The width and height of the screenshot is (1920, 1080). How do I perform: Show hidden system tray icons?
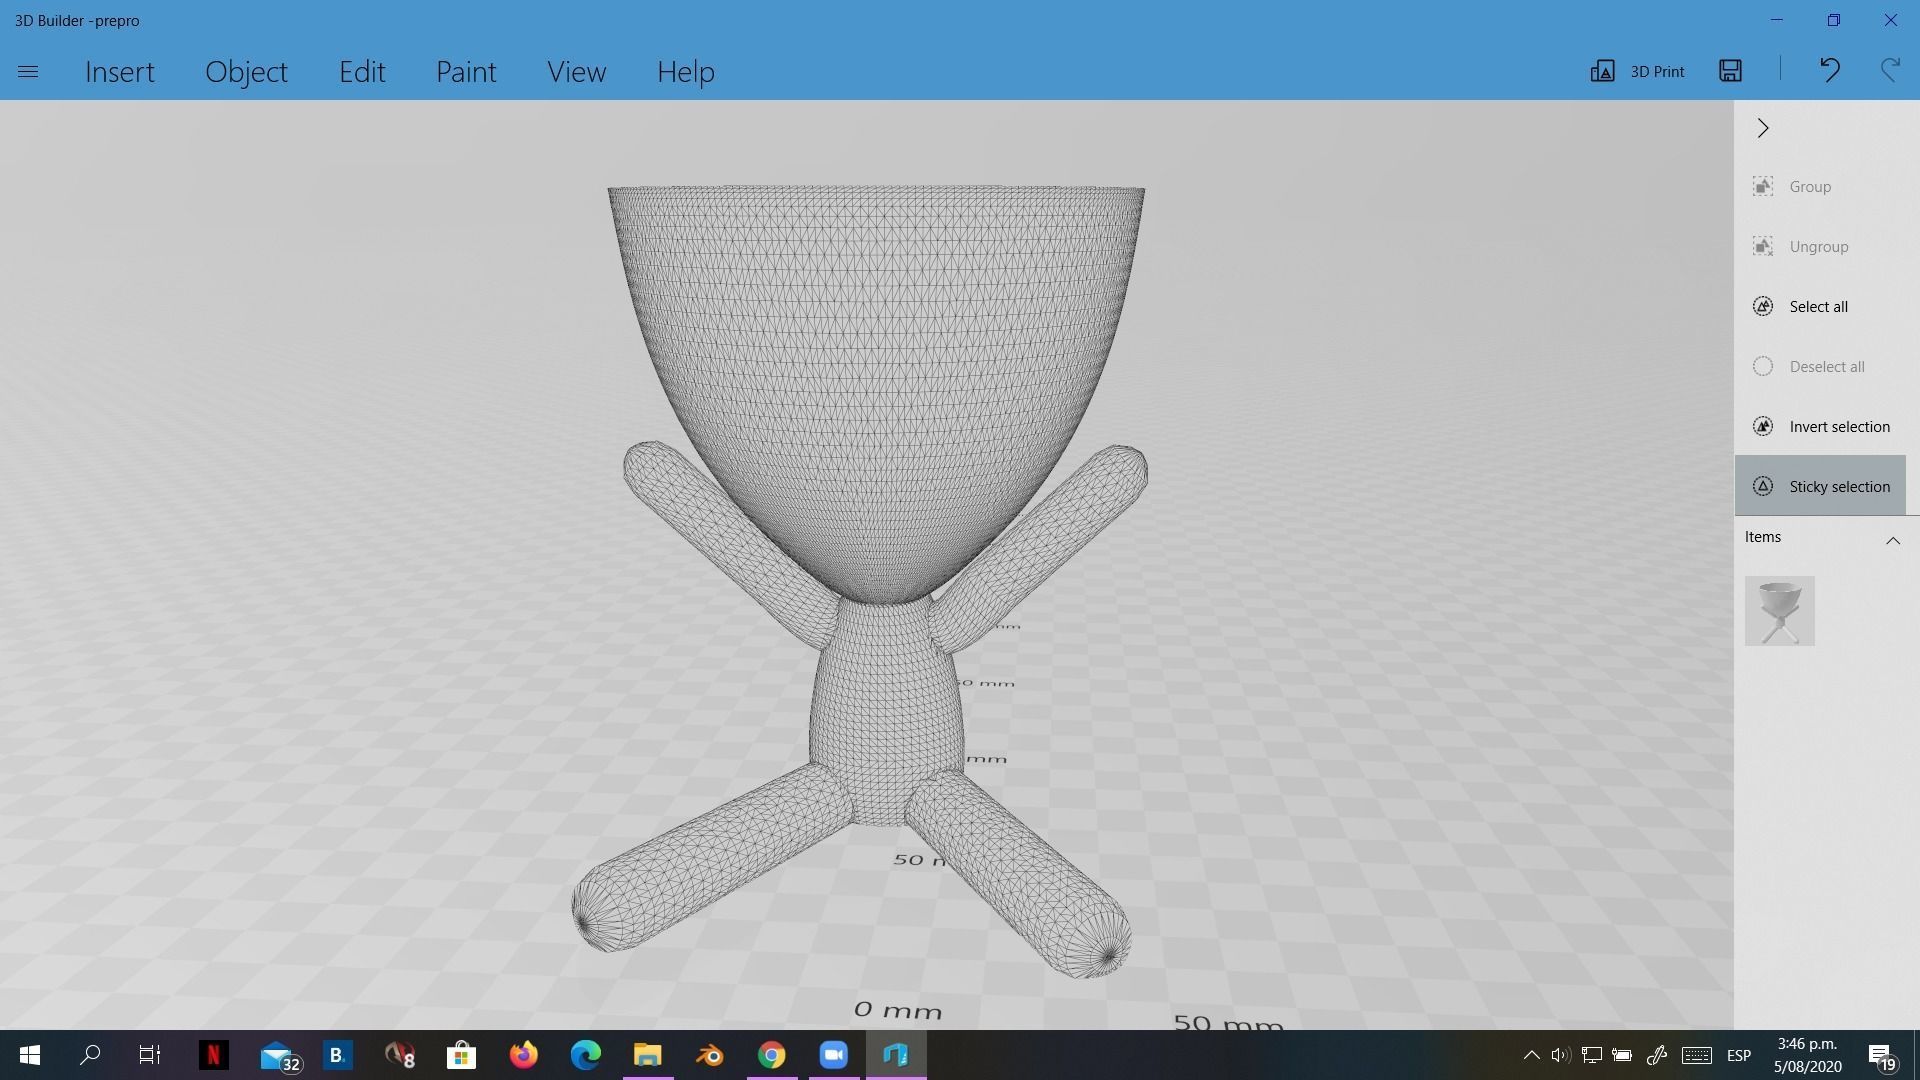coord(1531,1055)
